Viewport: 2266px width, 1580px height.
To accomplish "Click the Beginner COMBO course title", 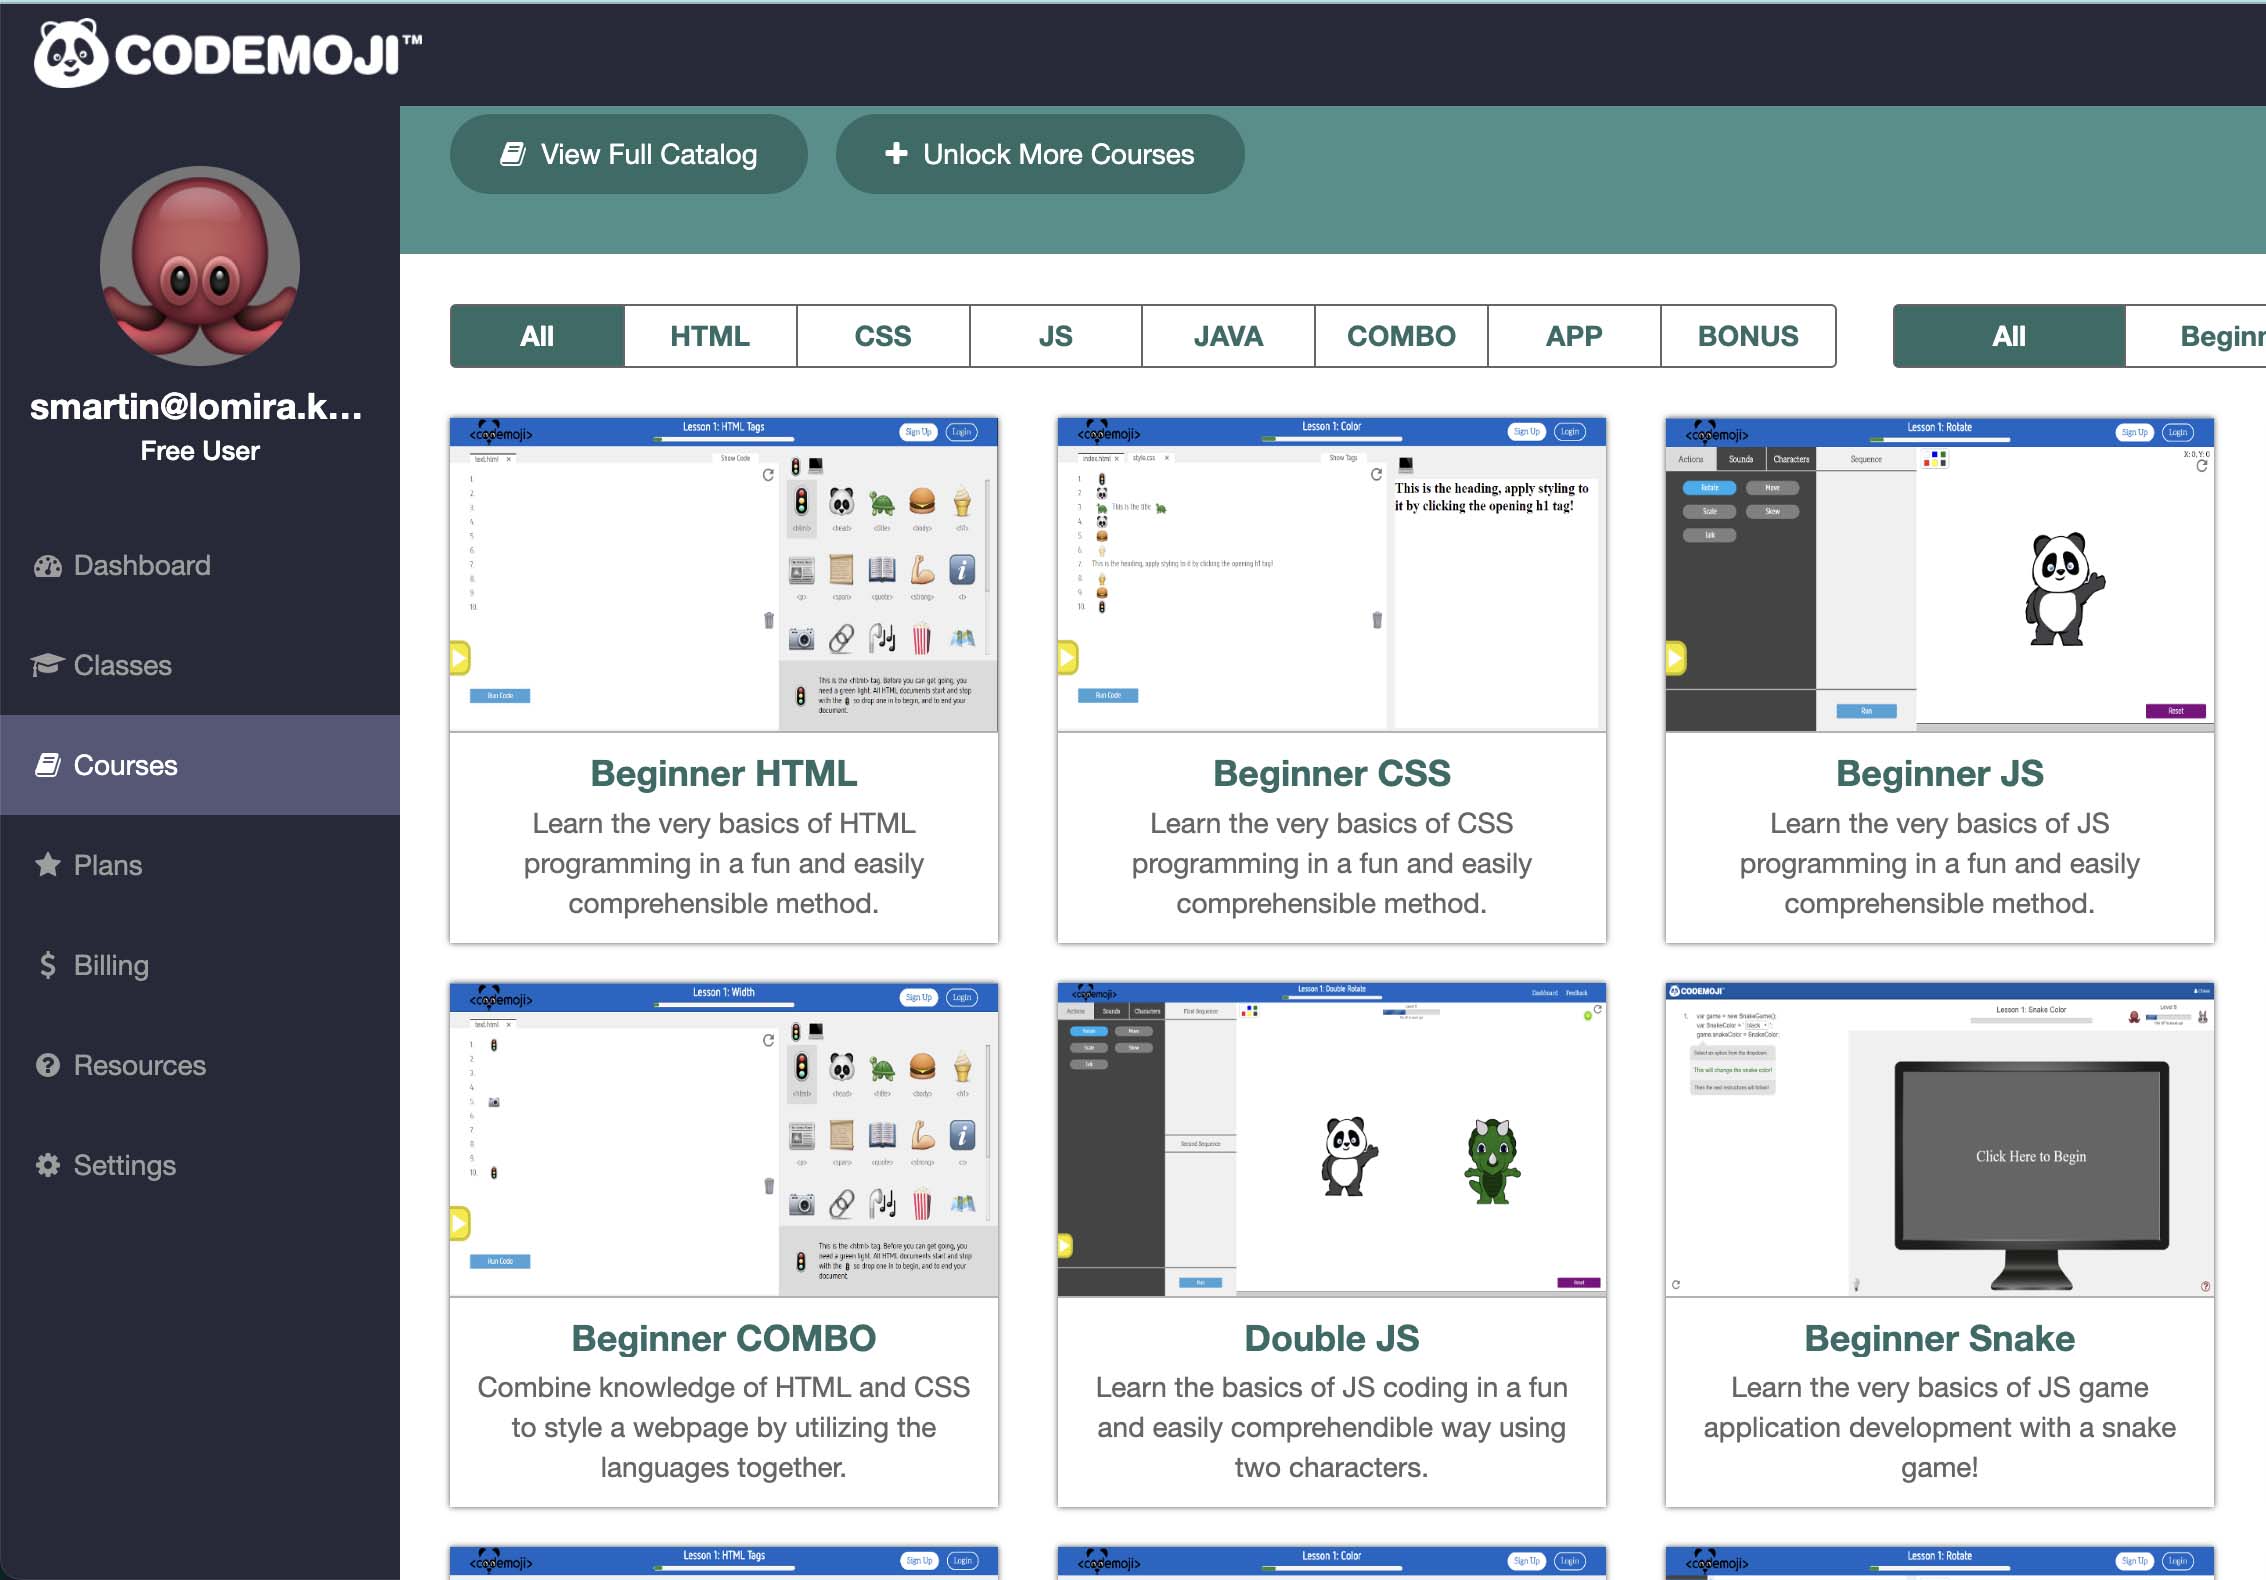I will pyautogui.click(x=724, y=1338).
